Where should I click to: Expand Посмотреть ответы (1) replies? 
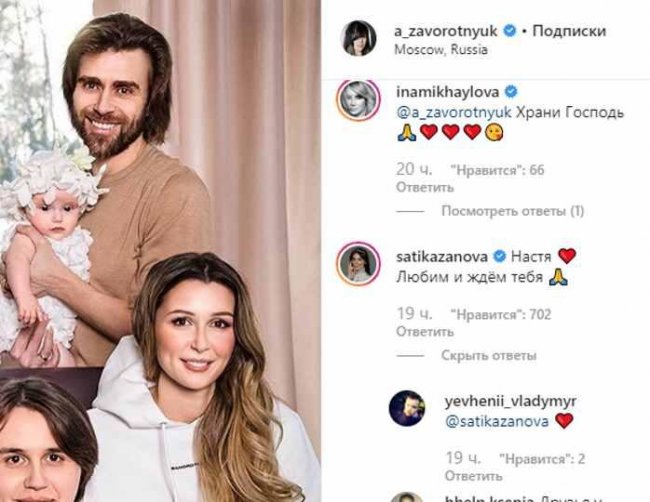pyautogui.click(x=512, y=211)
